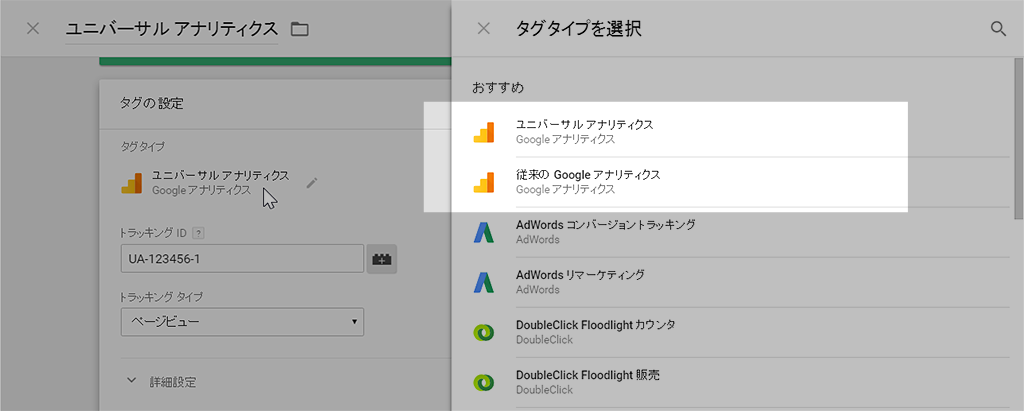Select DoubleClick Floodlight 販売 tag type
The height and width of the screenshot is (411, 1024).
pos(741,382)
